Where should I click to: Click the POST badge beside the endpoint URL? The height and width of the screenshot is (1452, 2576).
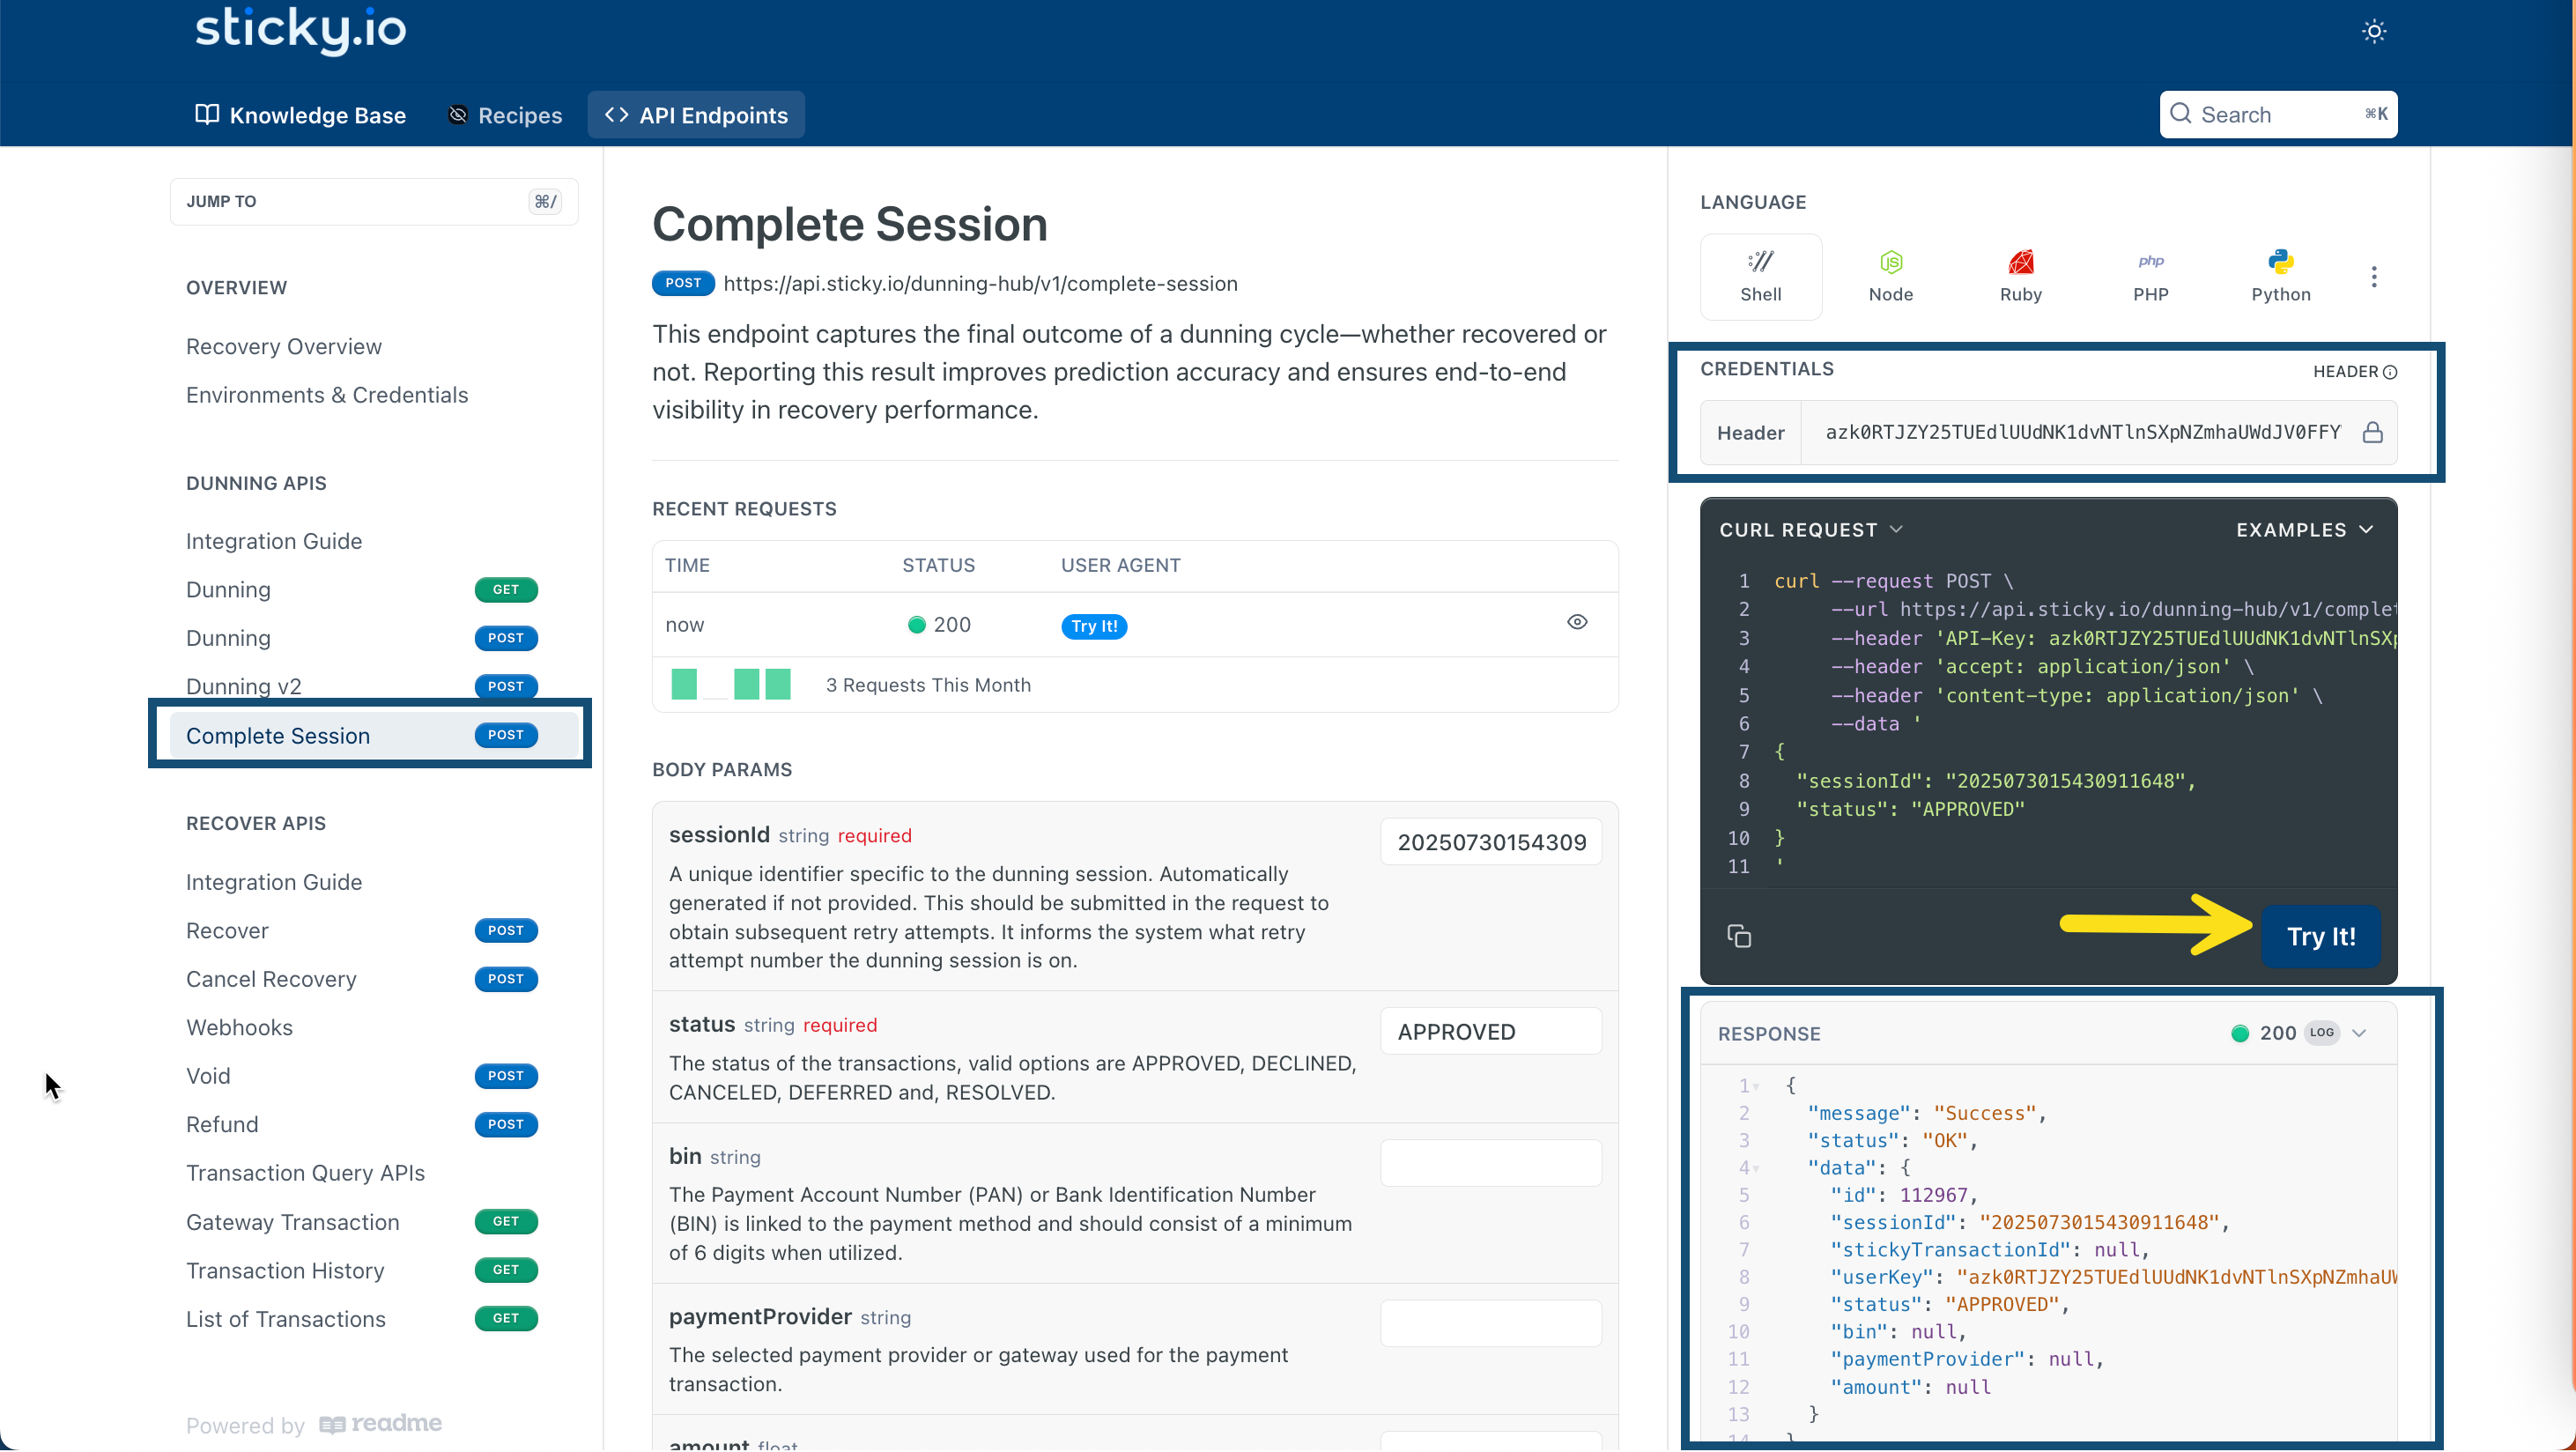point(683,283)
